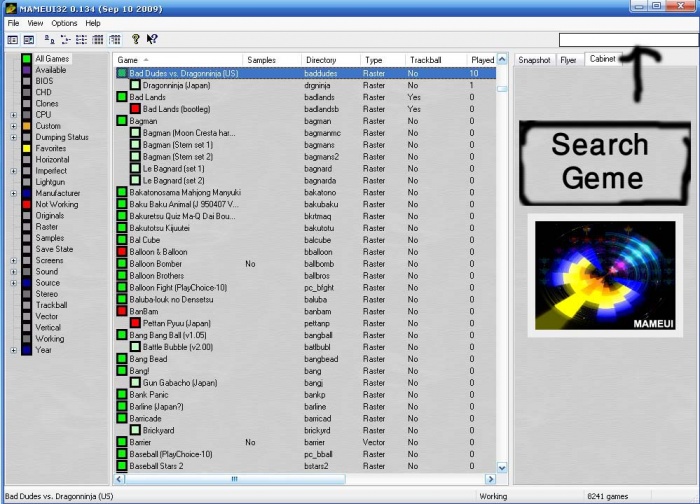Screen dimensions: 700x504
Task: Switch to details view toolbar icon
Action: tap(98, 40)
